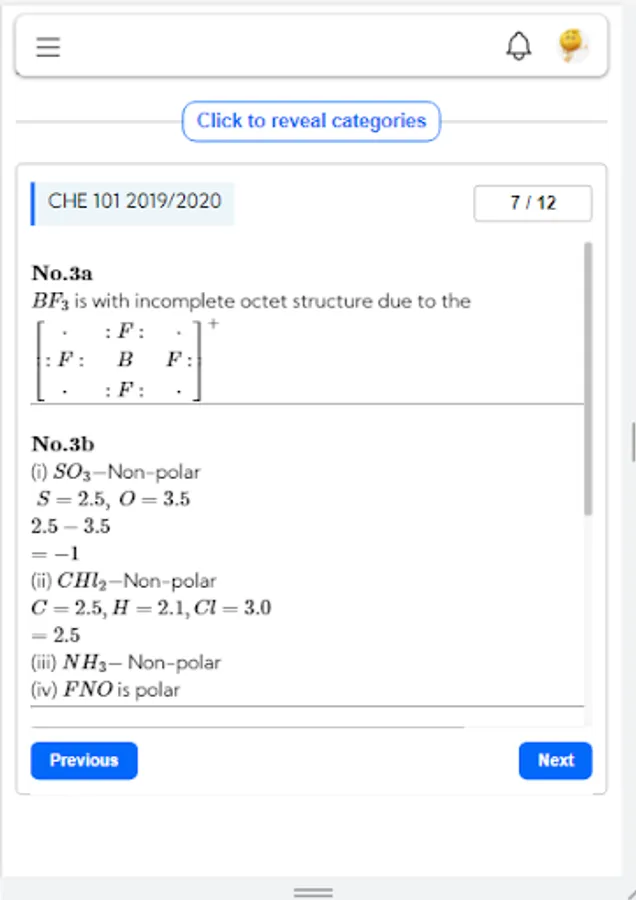Click the answer panel vertical scrollbar thumb

click(x=588, y=379)
